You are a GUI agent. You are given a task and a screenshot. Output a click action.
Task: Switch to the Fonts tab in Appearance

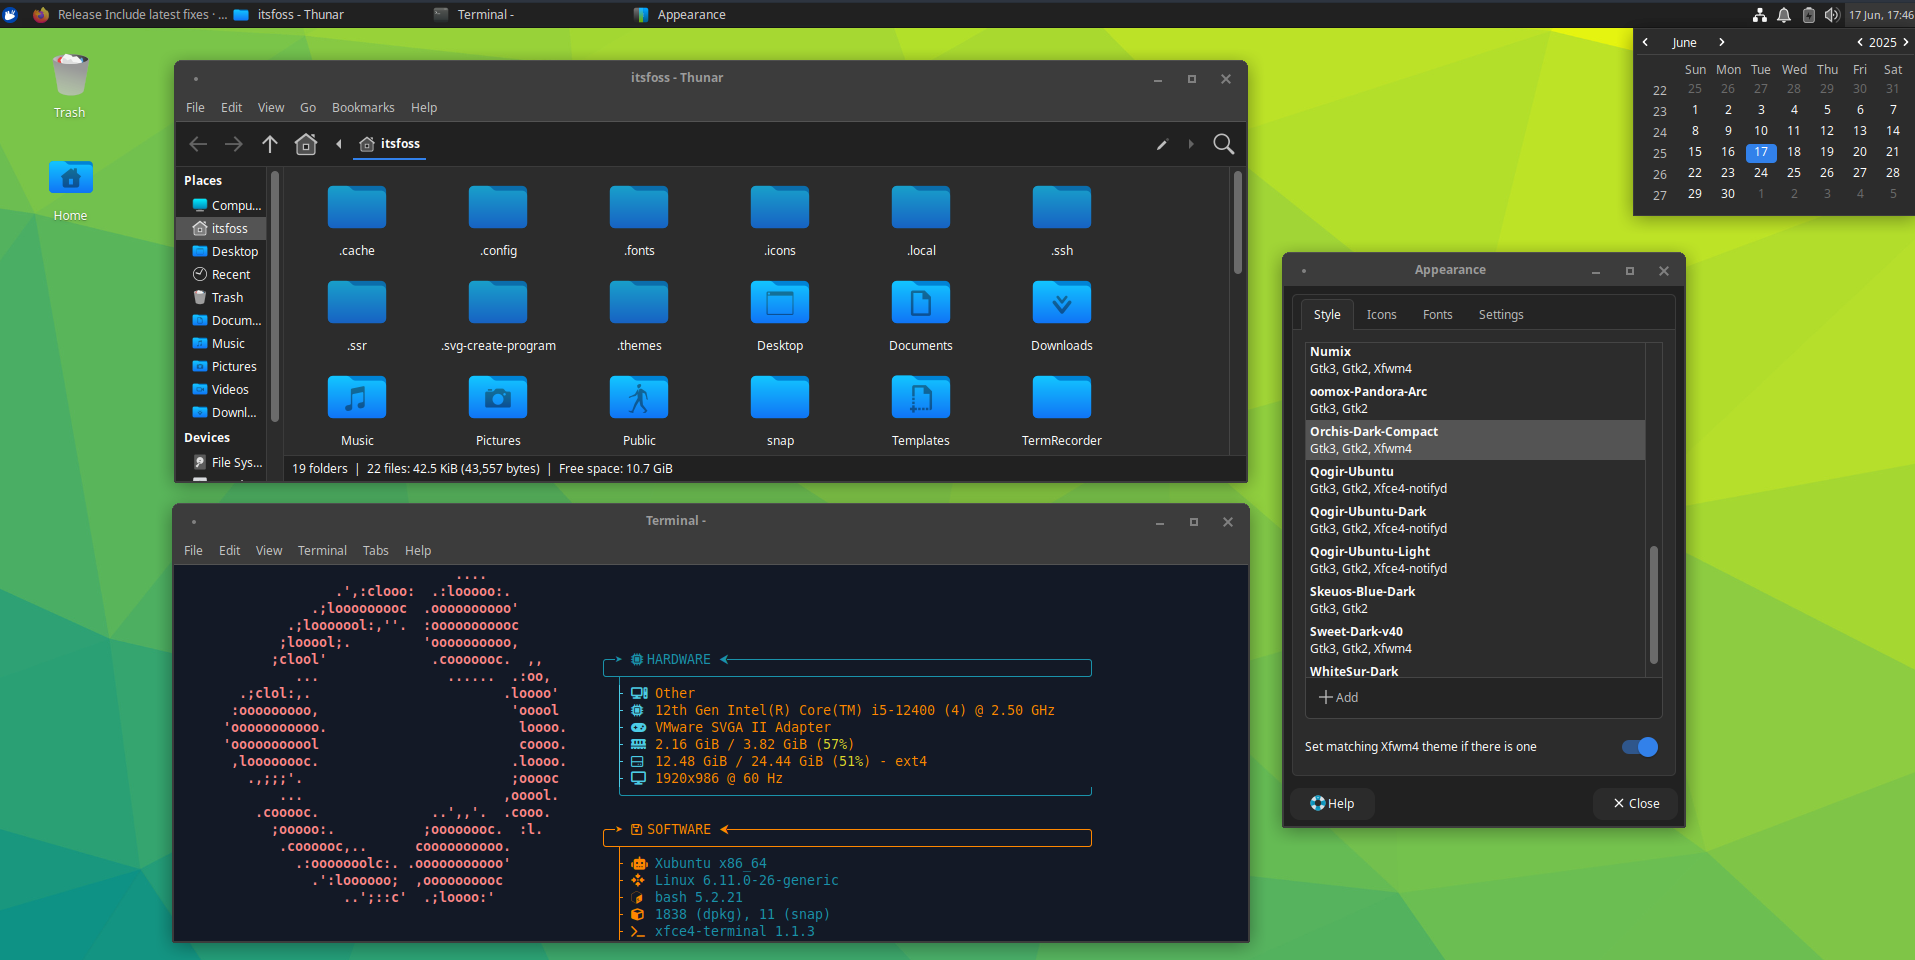click(x=1438, y=315)
